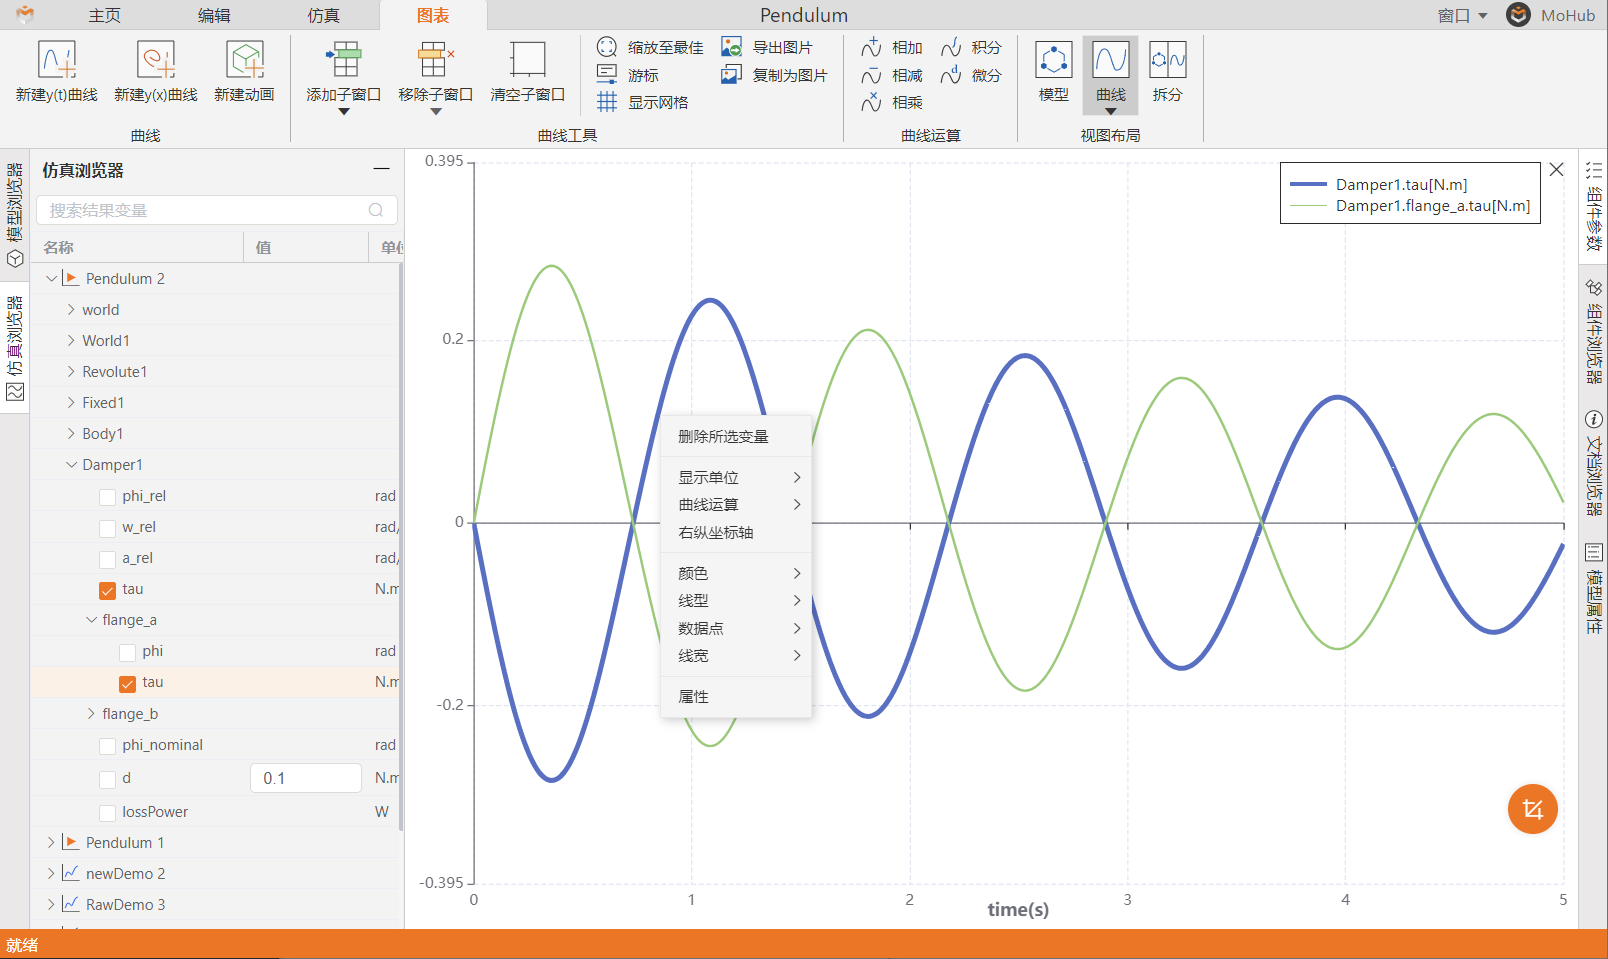This screenshot has height=959, width=1608.
Task: Collapse the Pendulum 2 tree node
Action: tap(51, 278)
